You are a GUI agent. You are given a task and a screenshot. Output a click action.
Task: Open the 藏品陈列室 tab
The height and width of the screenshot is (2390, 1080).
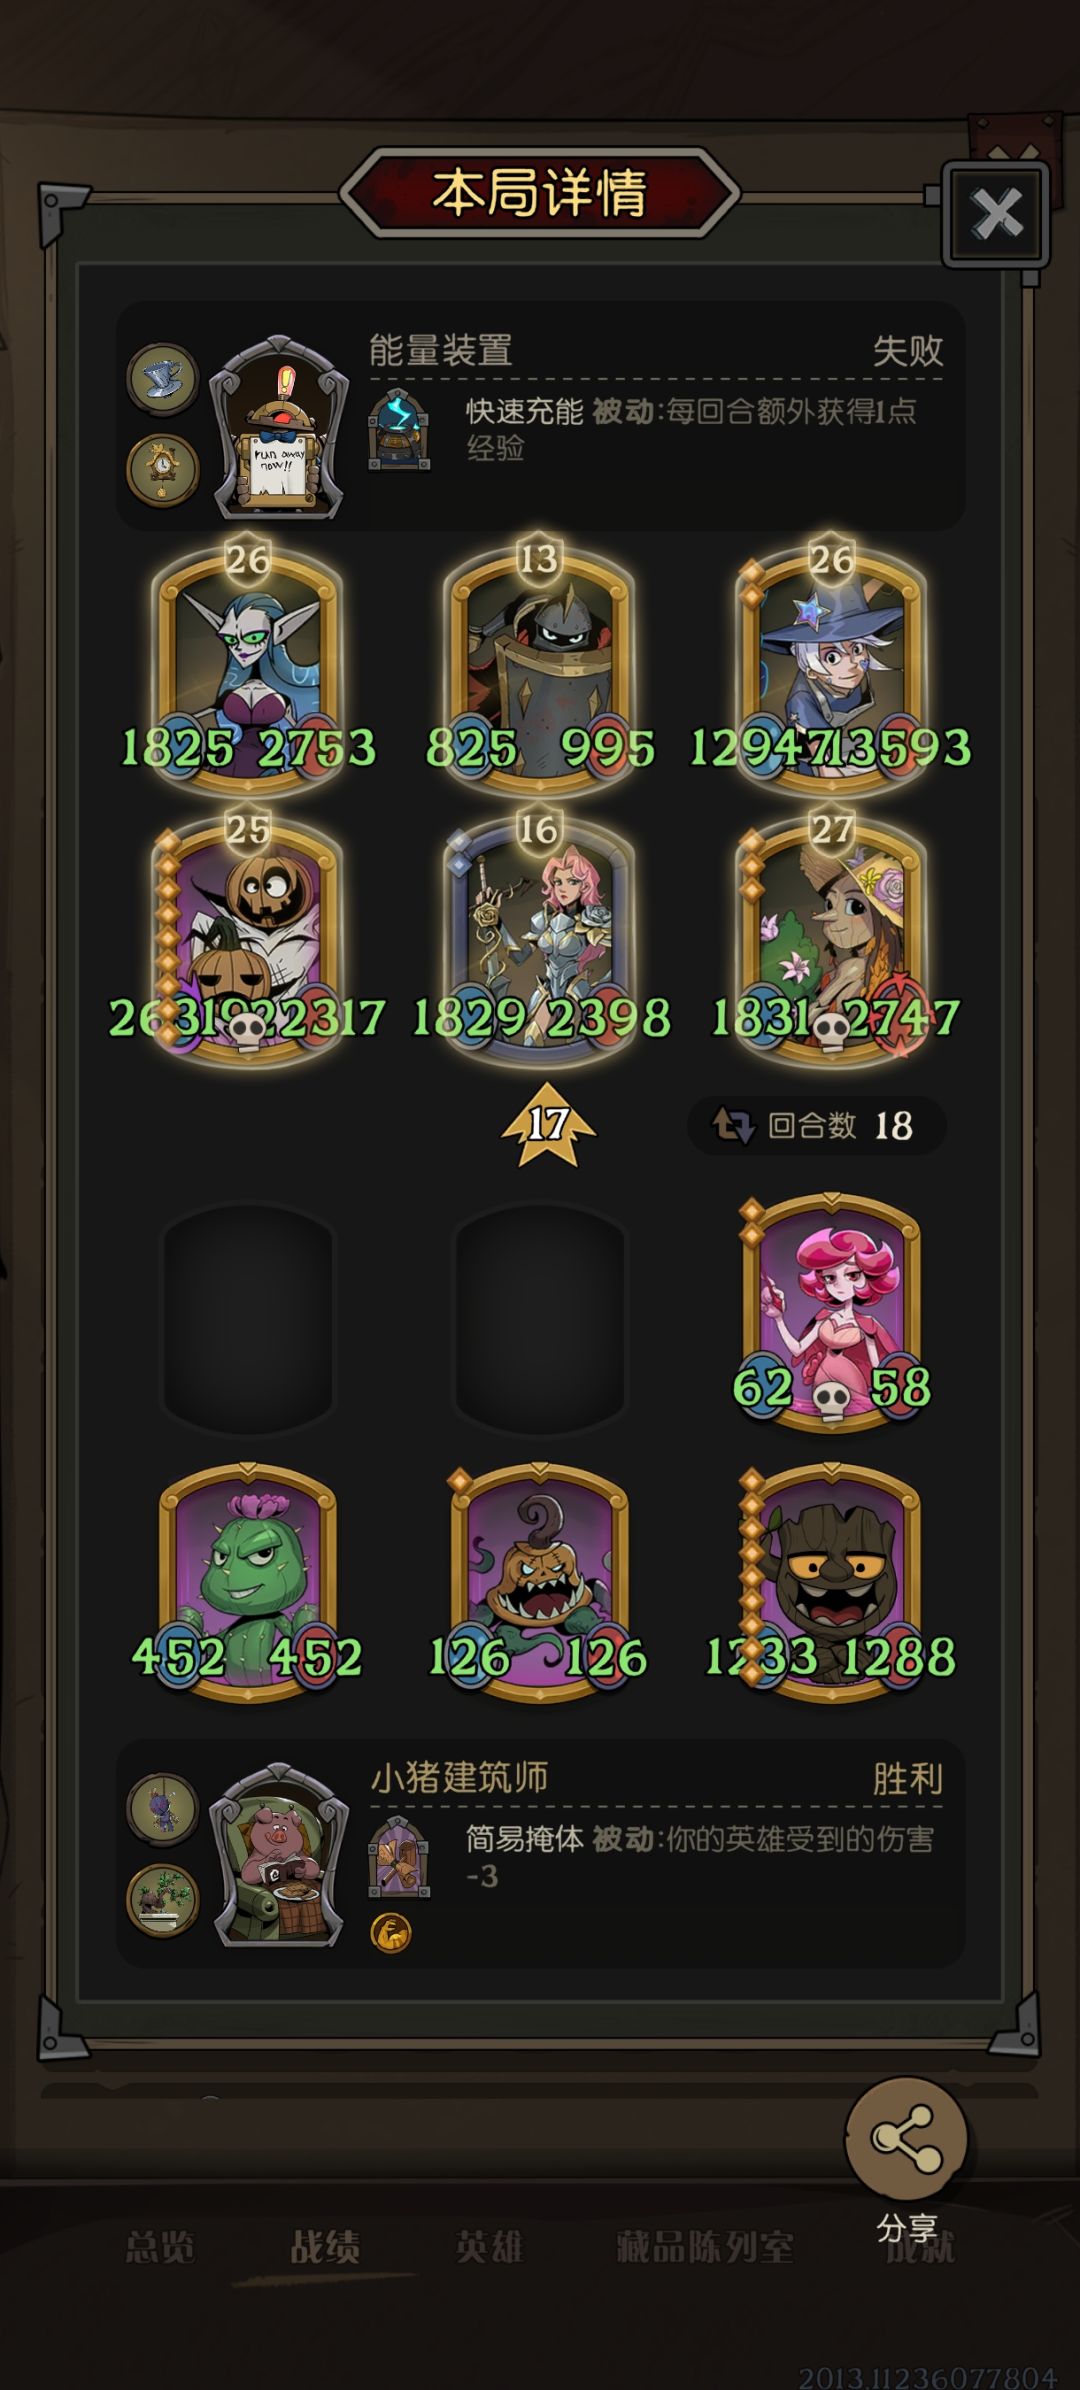tap(705, 2246)
